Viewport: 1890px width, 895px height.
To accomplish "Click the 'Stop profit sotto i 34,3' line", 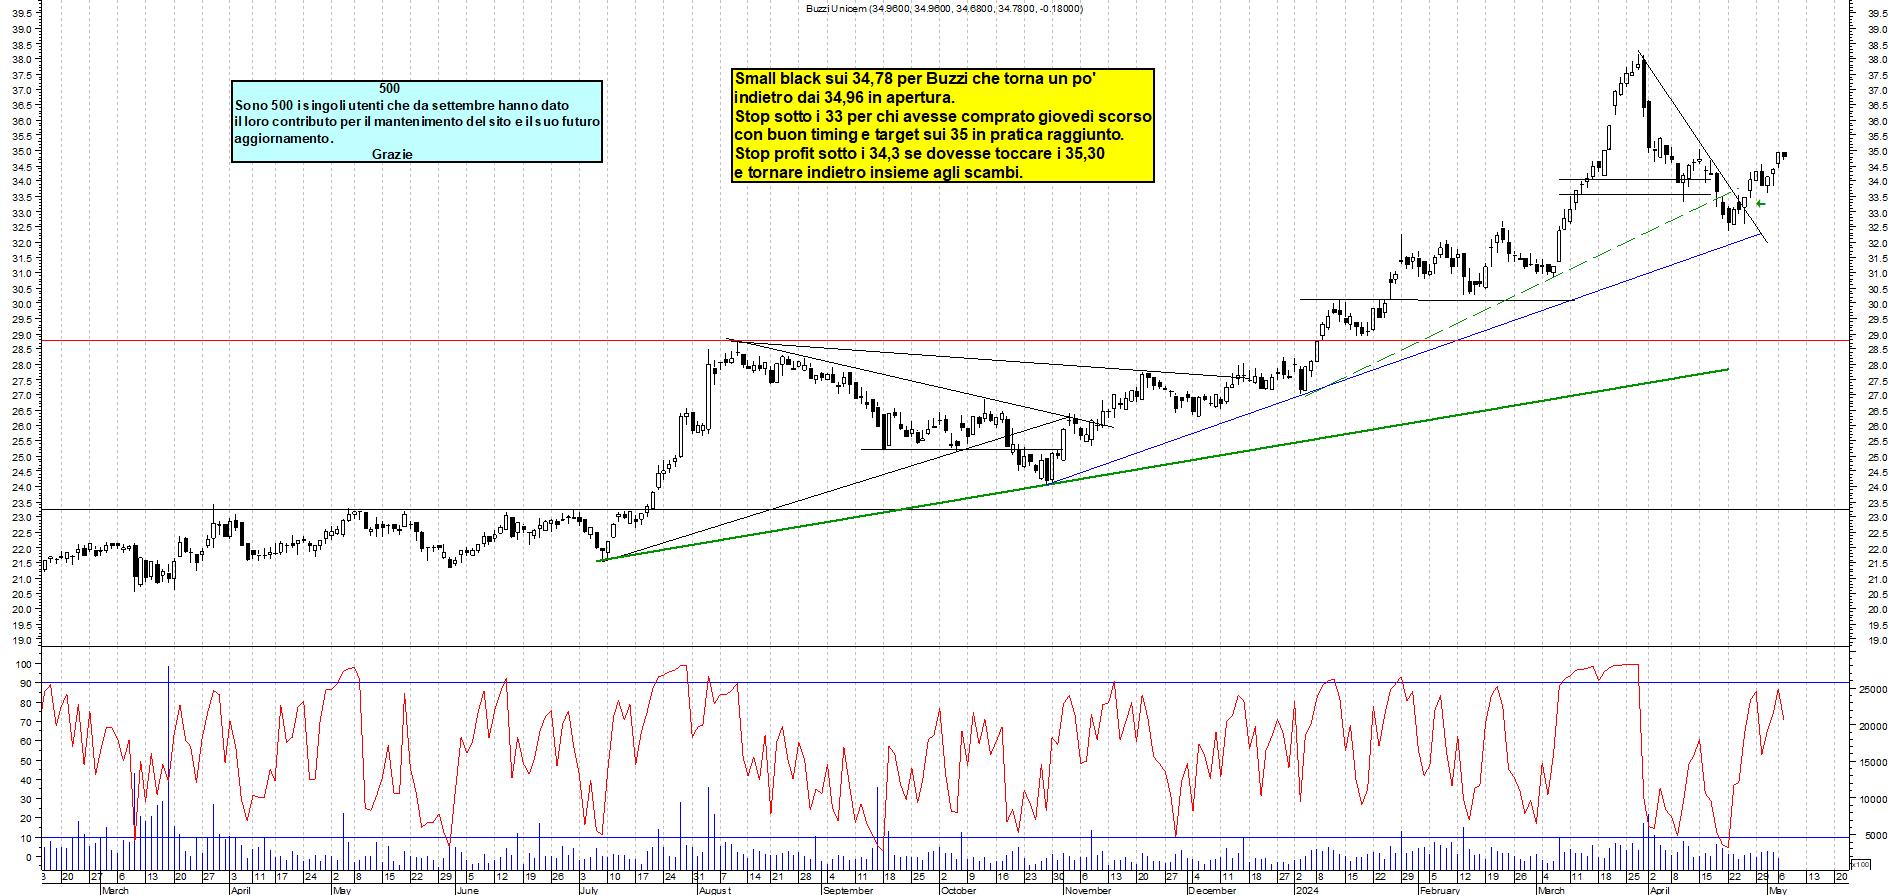I will (x=920, y=153).
